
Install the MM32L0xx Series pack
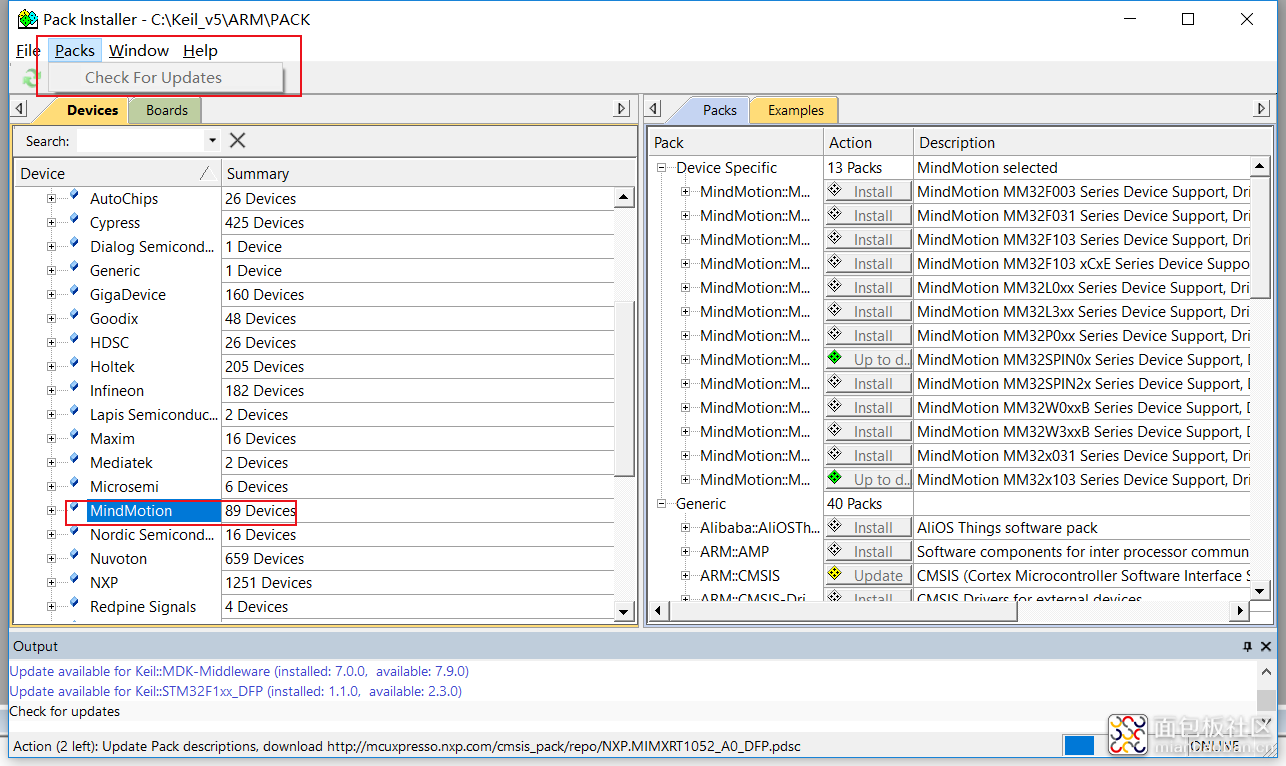868,287
